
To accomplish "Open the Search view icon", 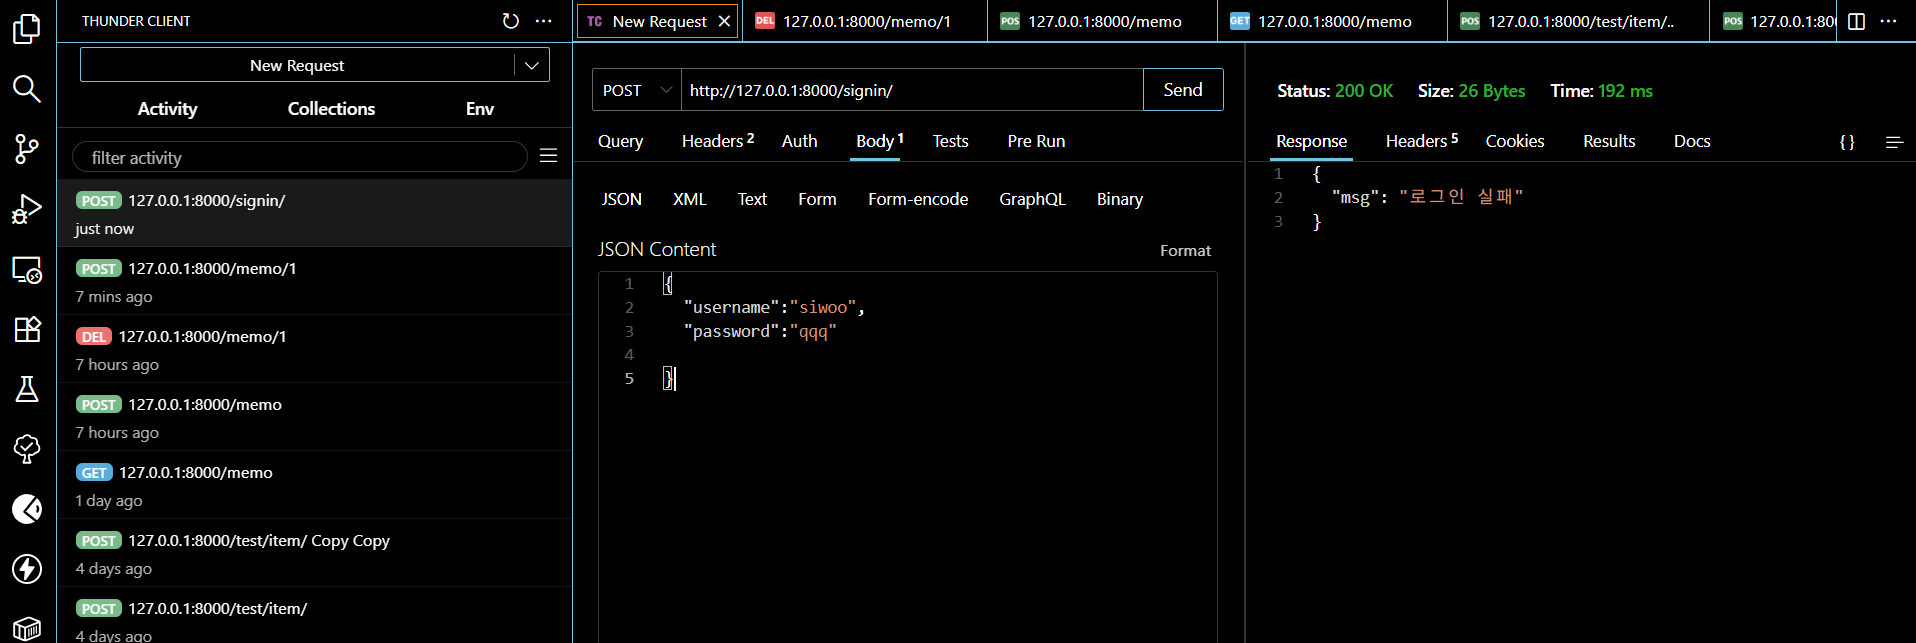I will tap(27, 89).
